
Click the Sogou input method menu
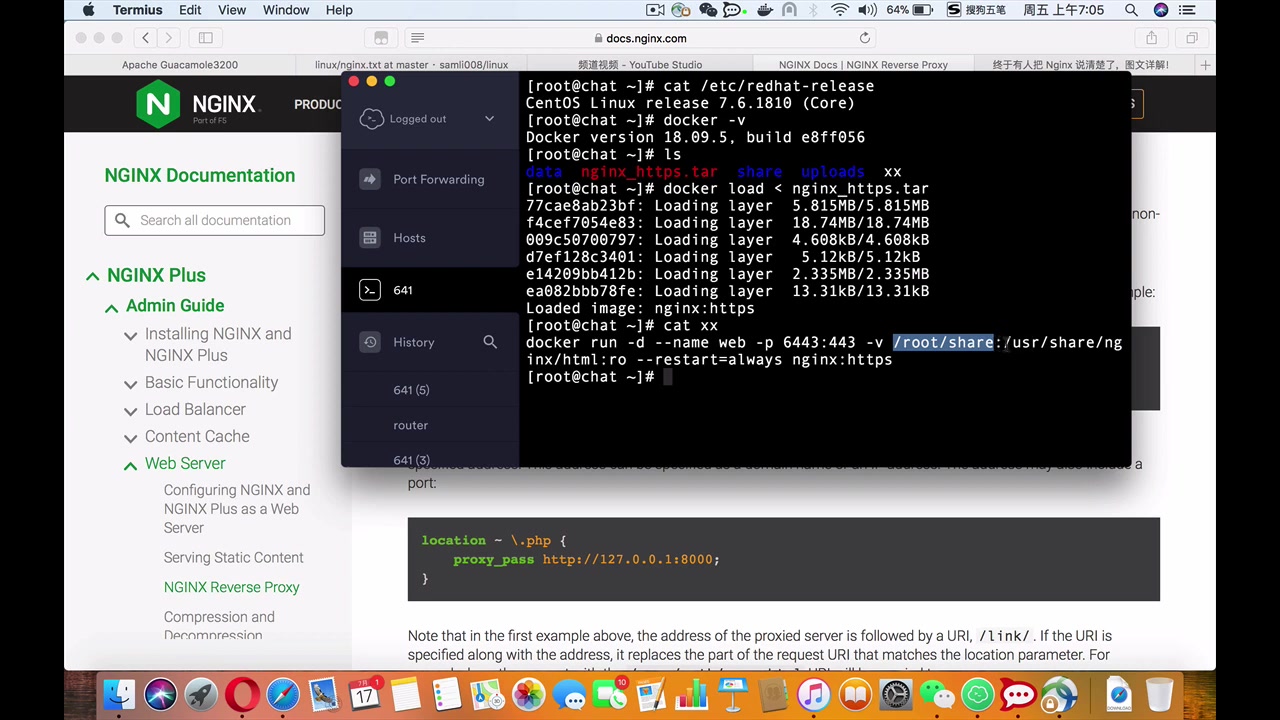(x=976, y=10)
